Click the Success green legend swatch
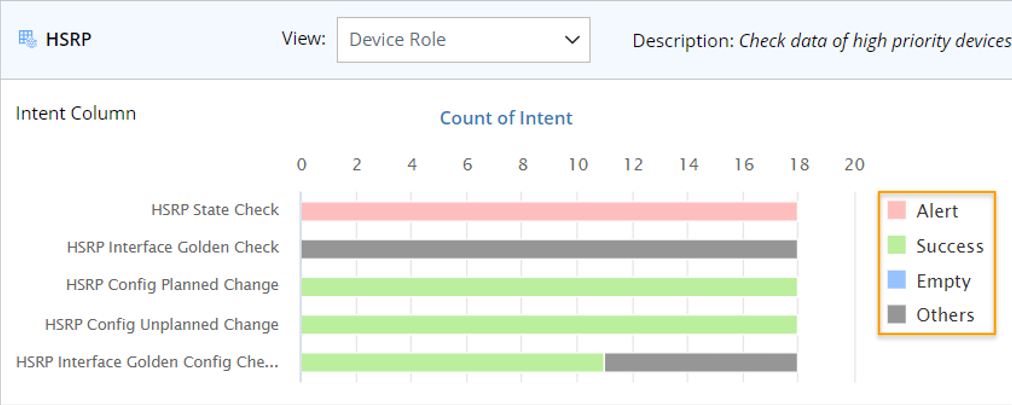This screenshot has width=1012, height=405. click(897, 245)
